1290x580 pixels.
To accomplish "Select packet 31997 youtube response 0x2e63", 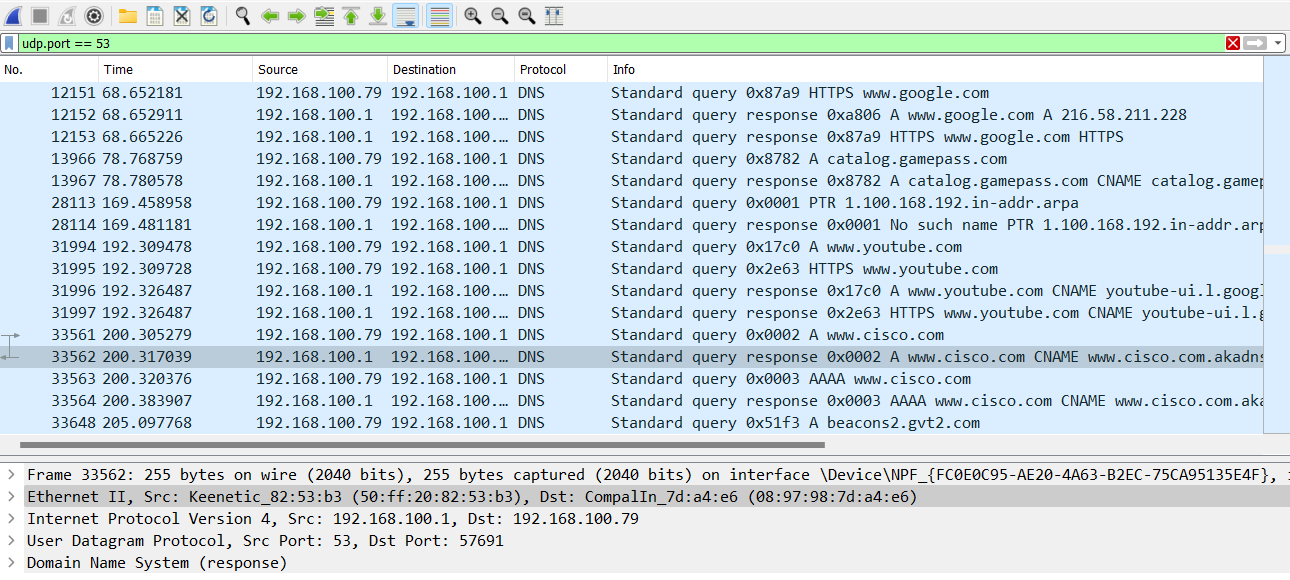I will coord(632,313).
